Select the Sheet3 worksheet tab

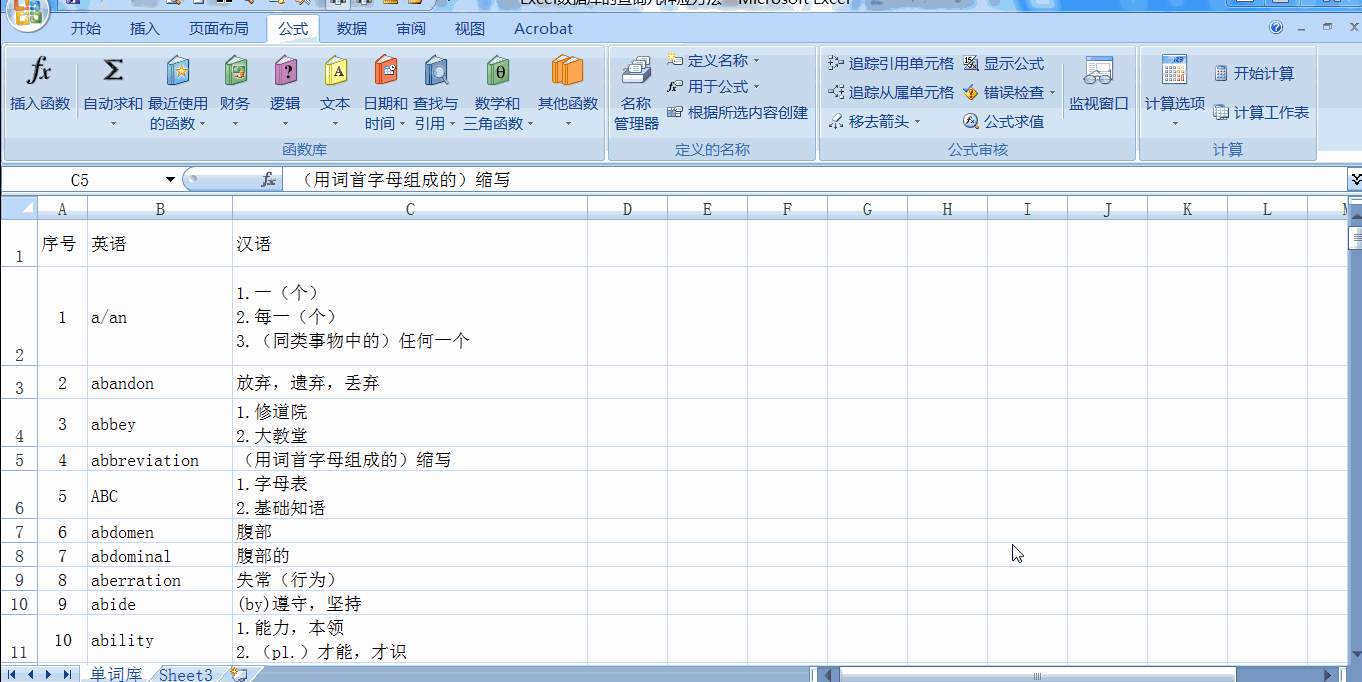(186, 675)
